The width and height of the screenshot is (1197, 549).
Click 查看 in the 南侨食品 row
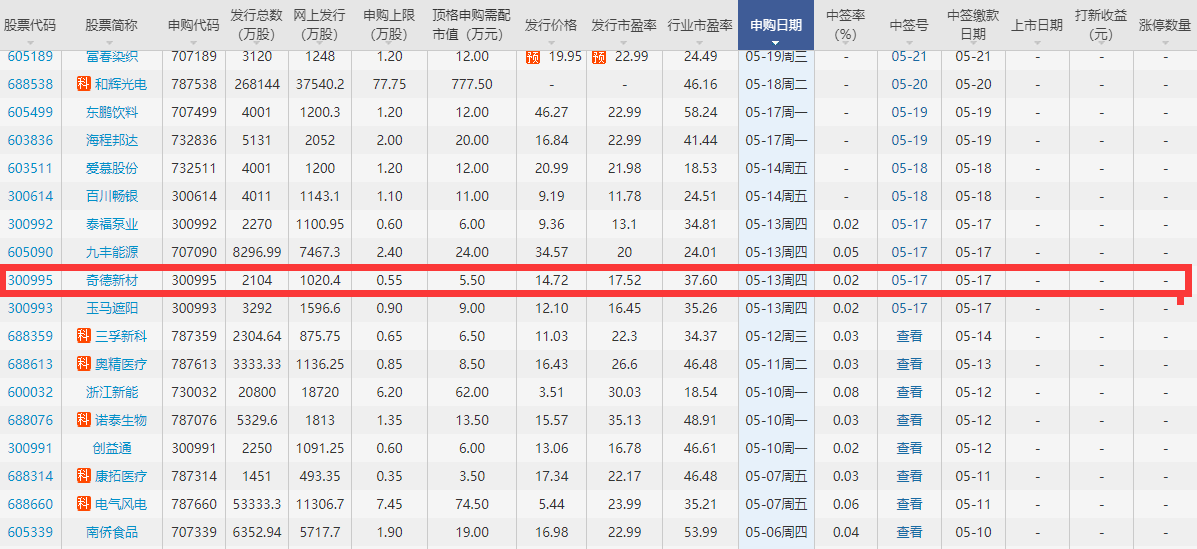point(909,532)
